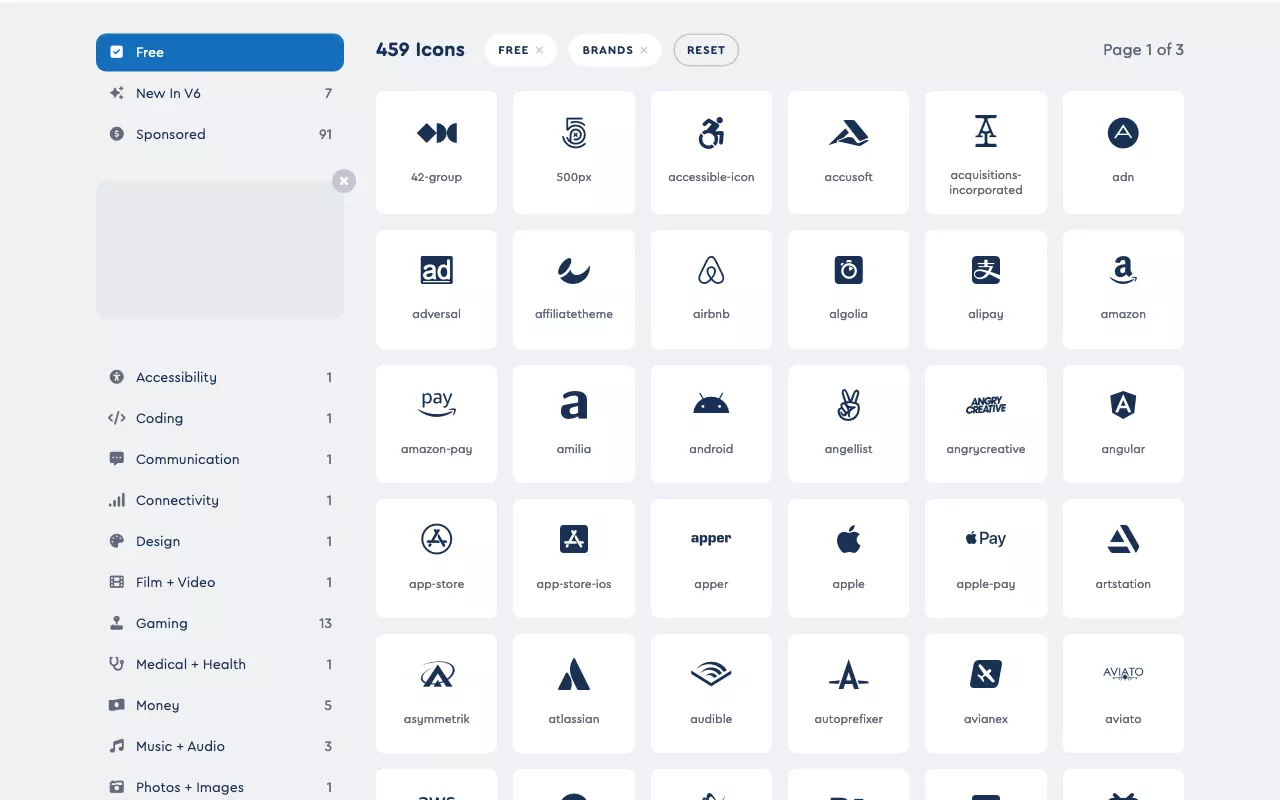1280x800 pixels.
Task: Open acquisitions-incorporated icon card
Action: point(986,152)
